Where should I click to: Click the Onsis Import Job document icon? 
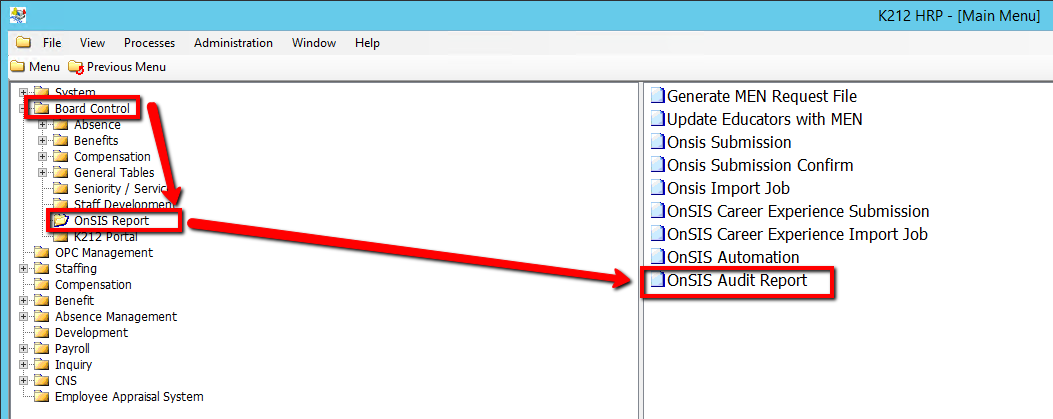coord(657,189)
